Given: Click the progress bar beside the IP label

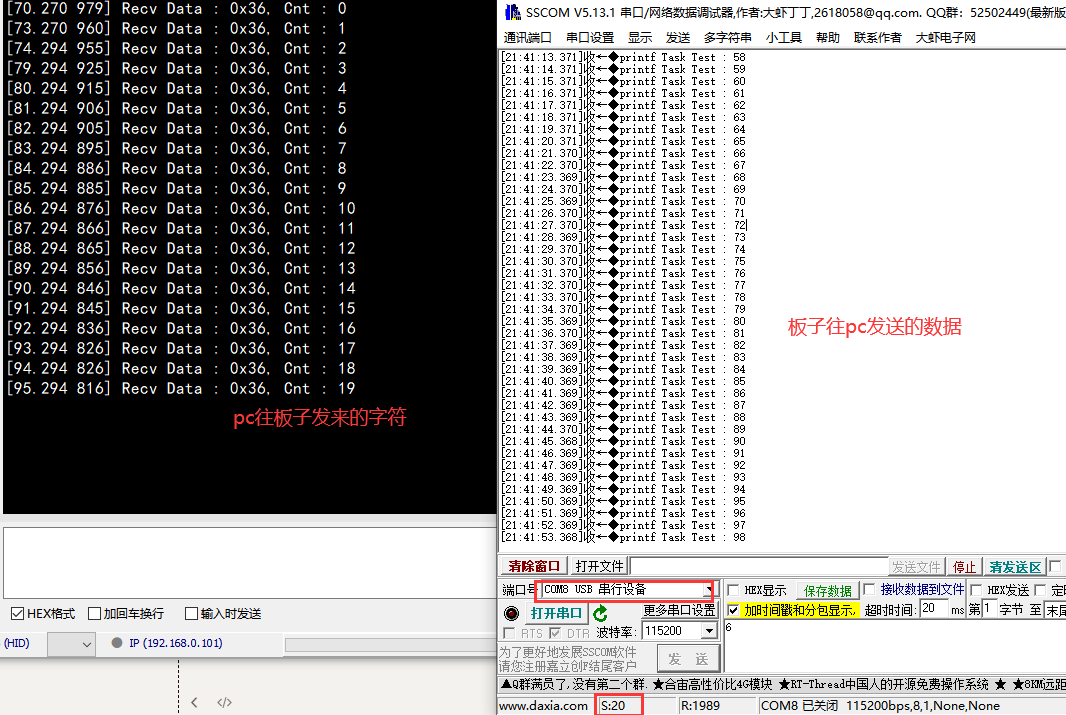Looking at the screenshot, I should coord(390,644).
